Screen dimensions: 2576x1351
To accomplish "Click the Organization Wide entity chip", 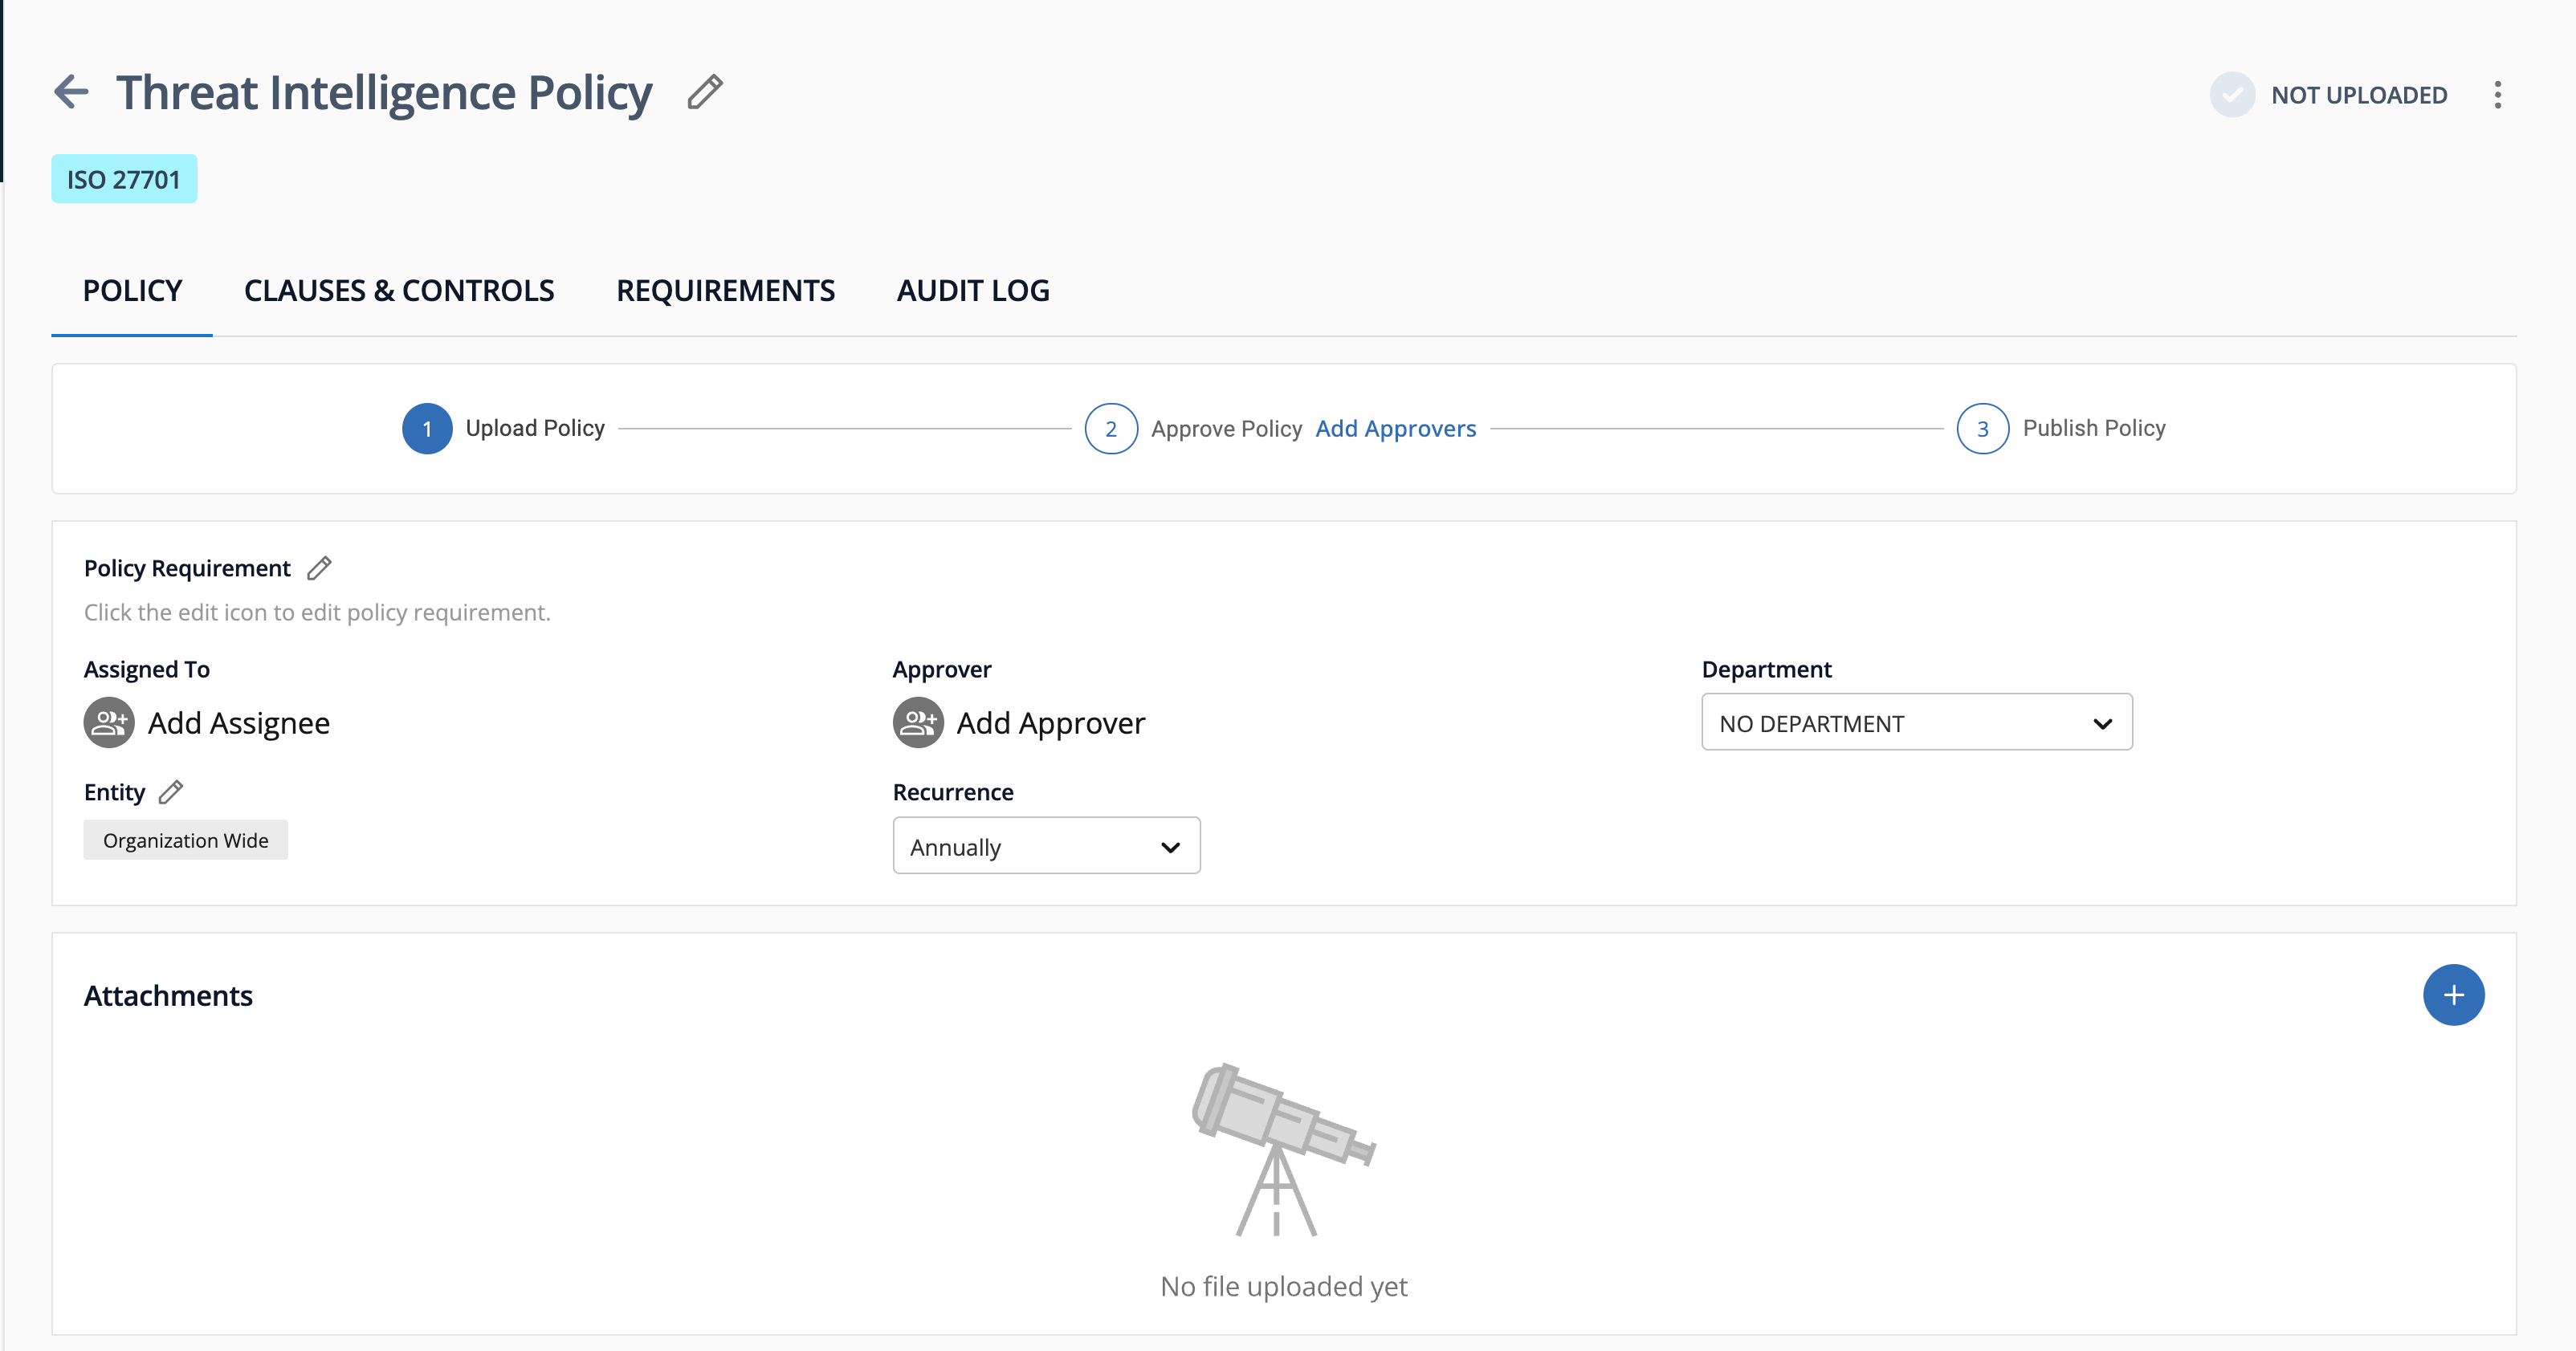I will [x=185, y=840].
